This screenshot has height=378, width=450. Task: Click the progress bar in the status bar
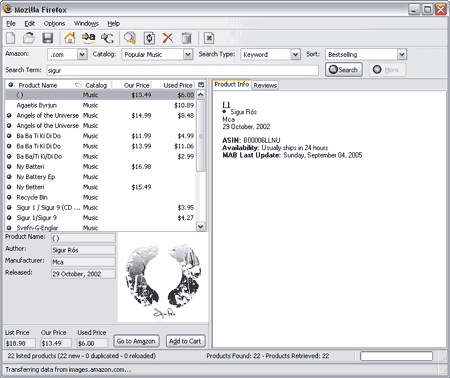pyautogui.click(x=396, y=356)
